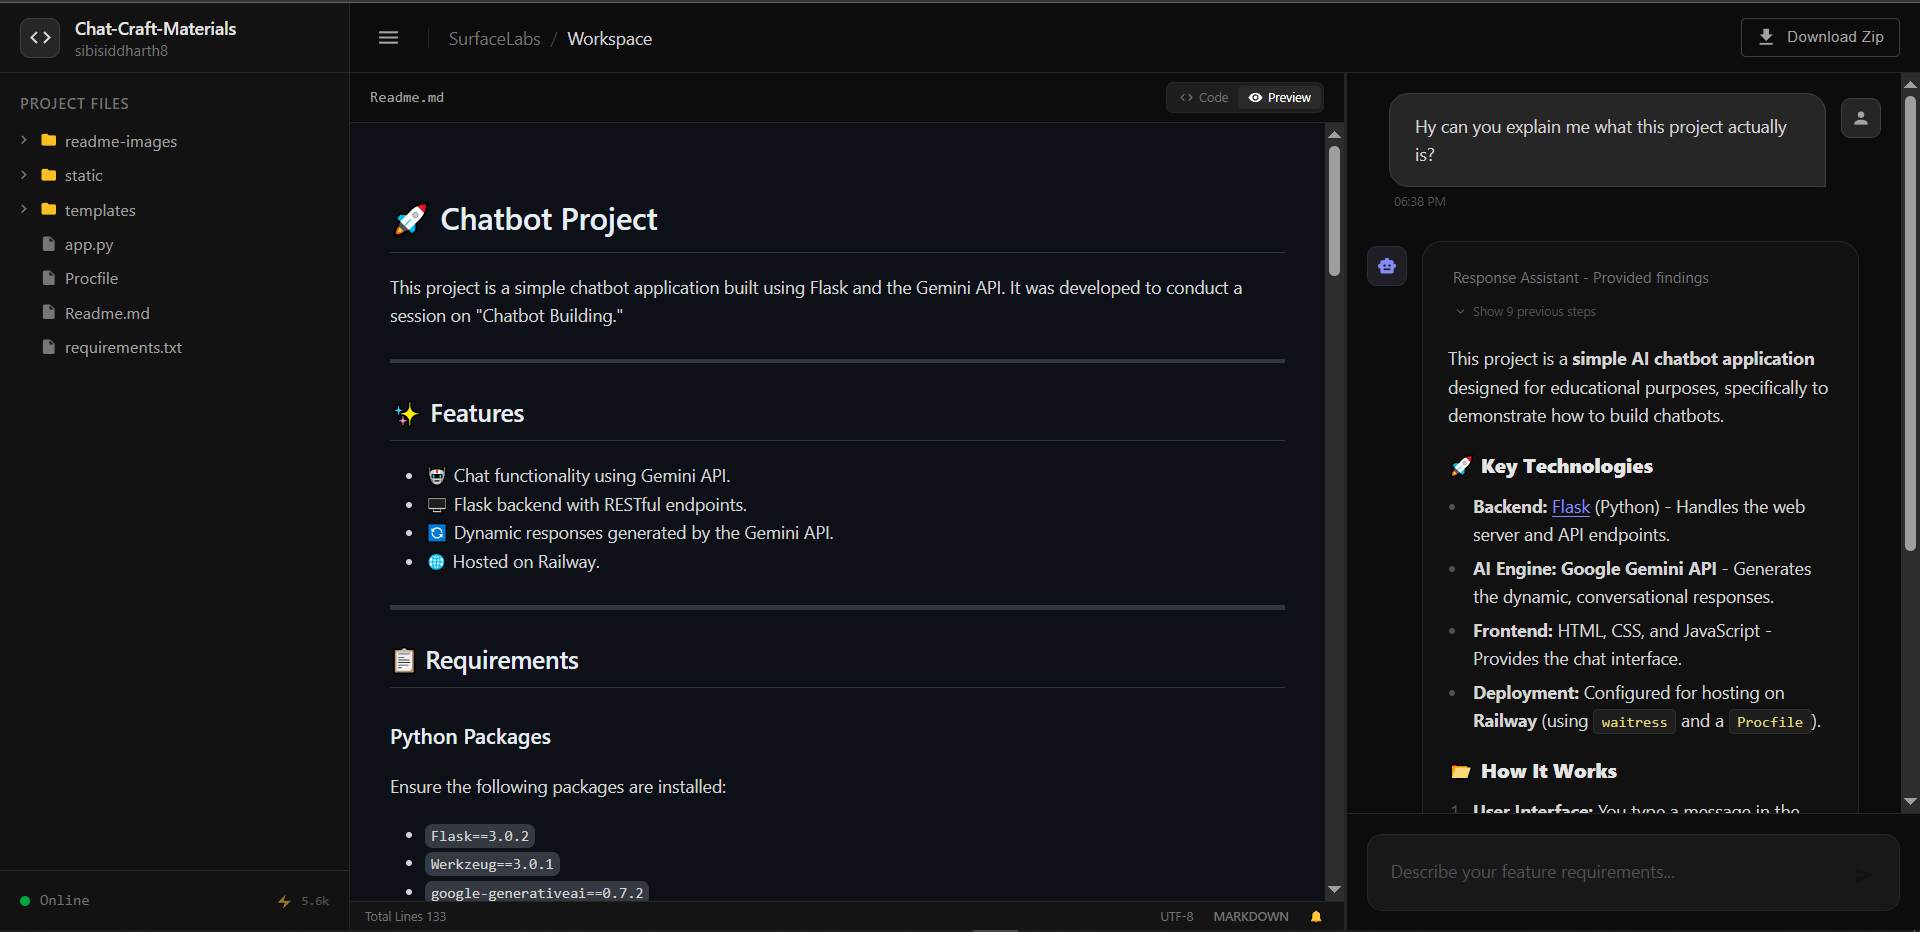The height and width of the screenshot is (932, 1920).
Task: Focus the feature requirements input field
Action: click(x=1612, y=872)
